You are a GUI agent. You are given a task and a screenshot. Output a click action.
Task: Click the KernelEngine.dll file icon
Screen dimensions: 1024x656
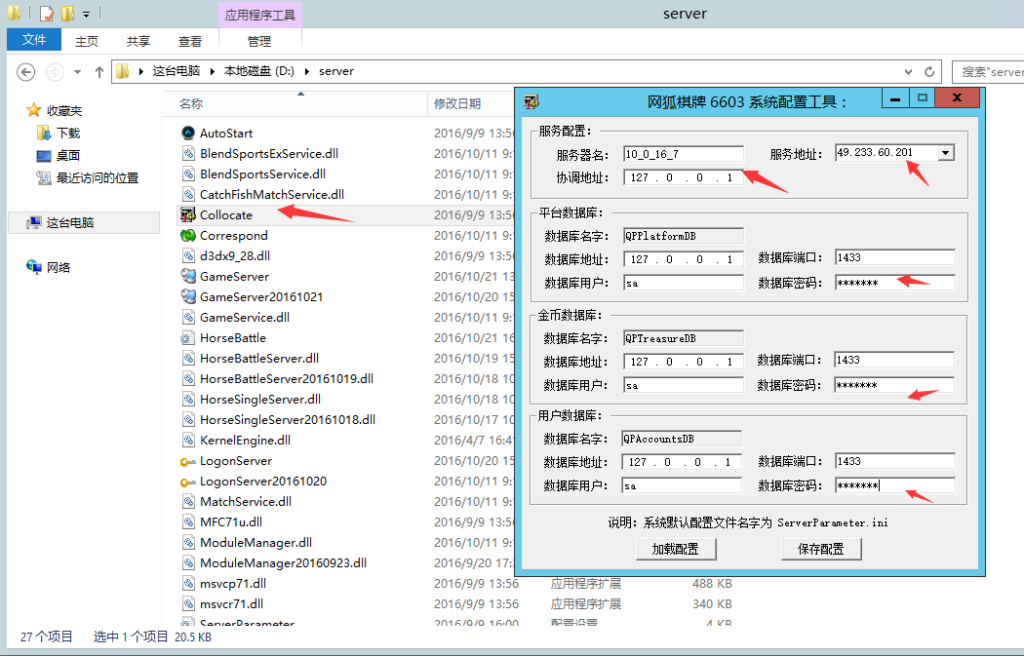point(187,440)
